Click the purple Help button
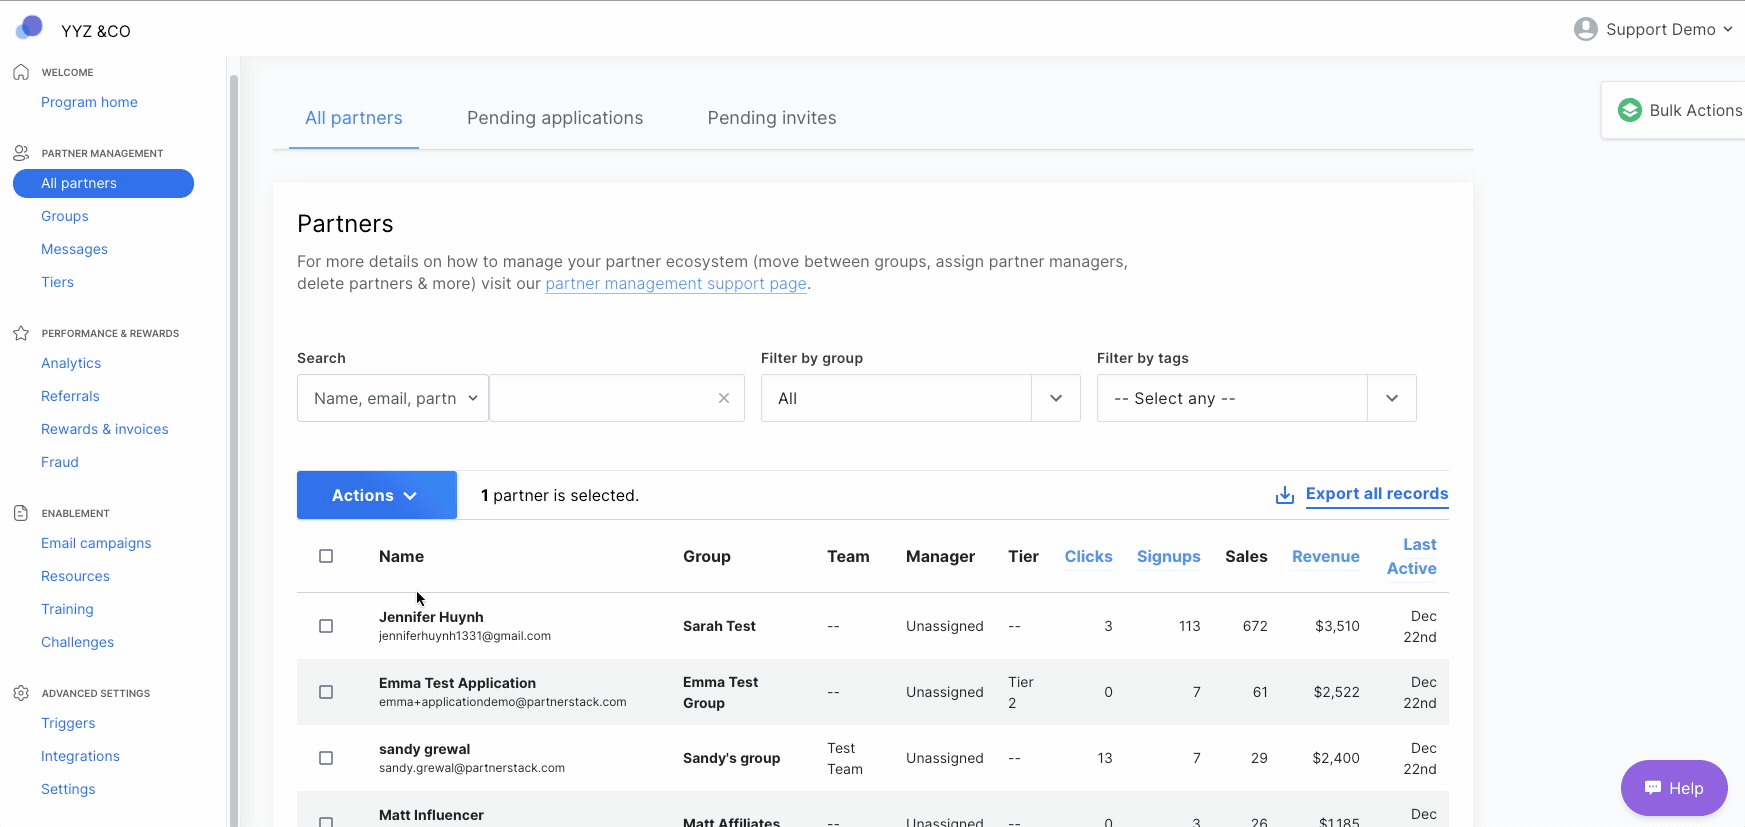 pos(1674,788)
